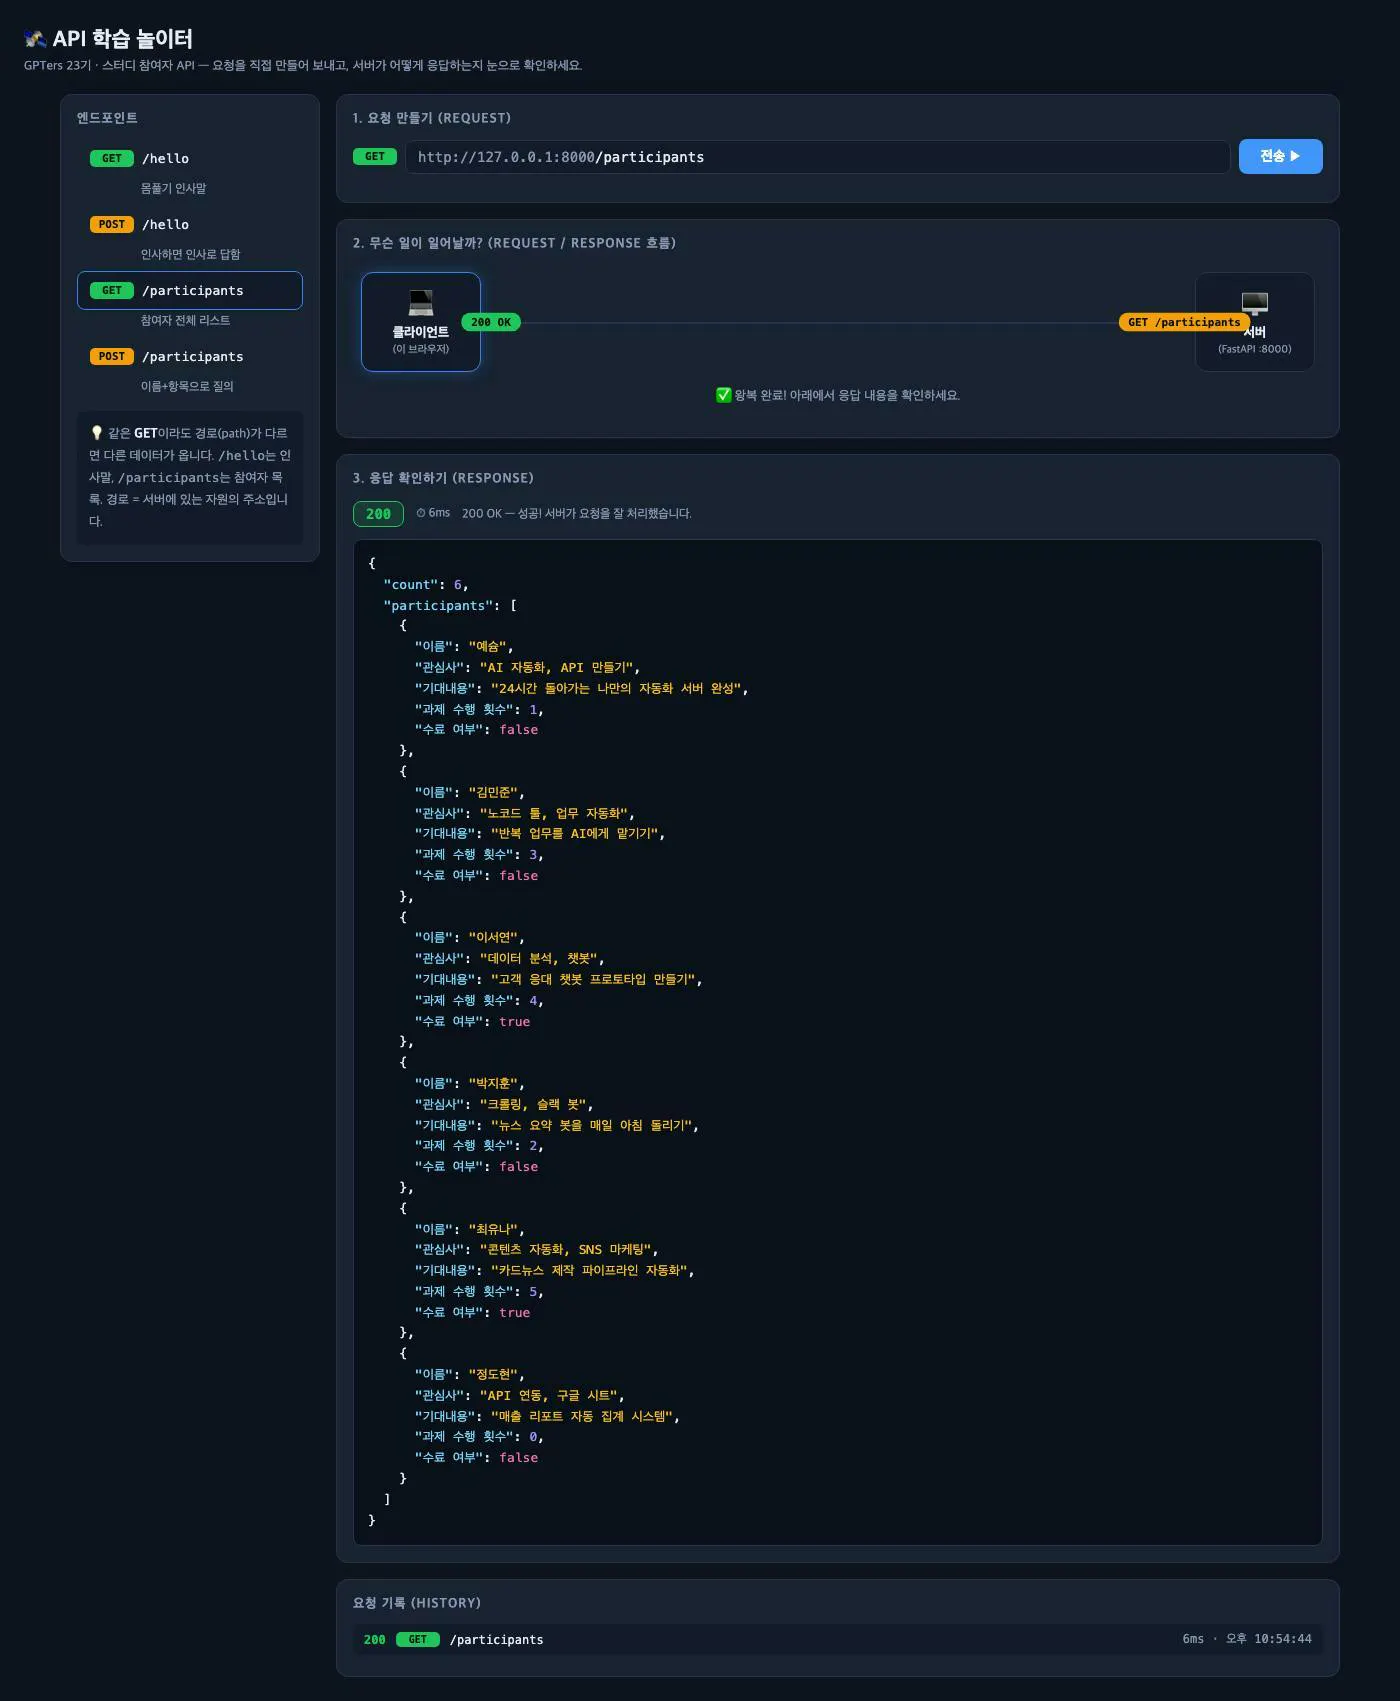Click the history timestamp 오후 10:54:44
Viewport: 1400px width, 1701px height.
[x=1269, y=1639]
